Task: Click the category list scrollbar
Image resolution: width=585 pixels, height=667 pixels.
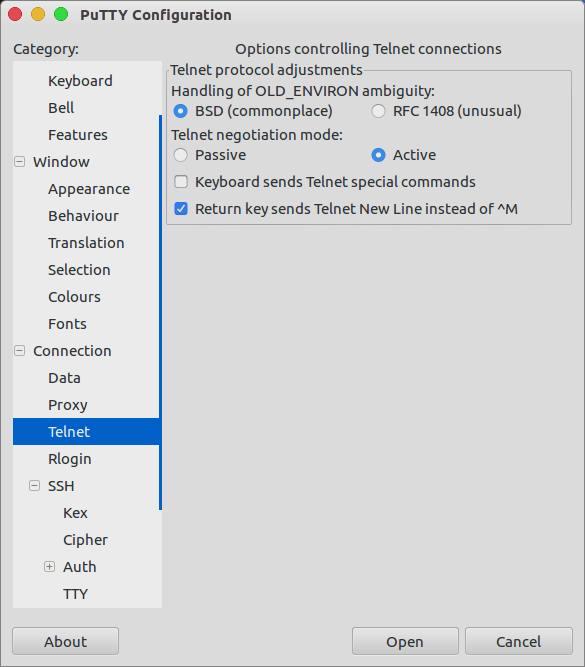Action: click(x=160, y=312)
